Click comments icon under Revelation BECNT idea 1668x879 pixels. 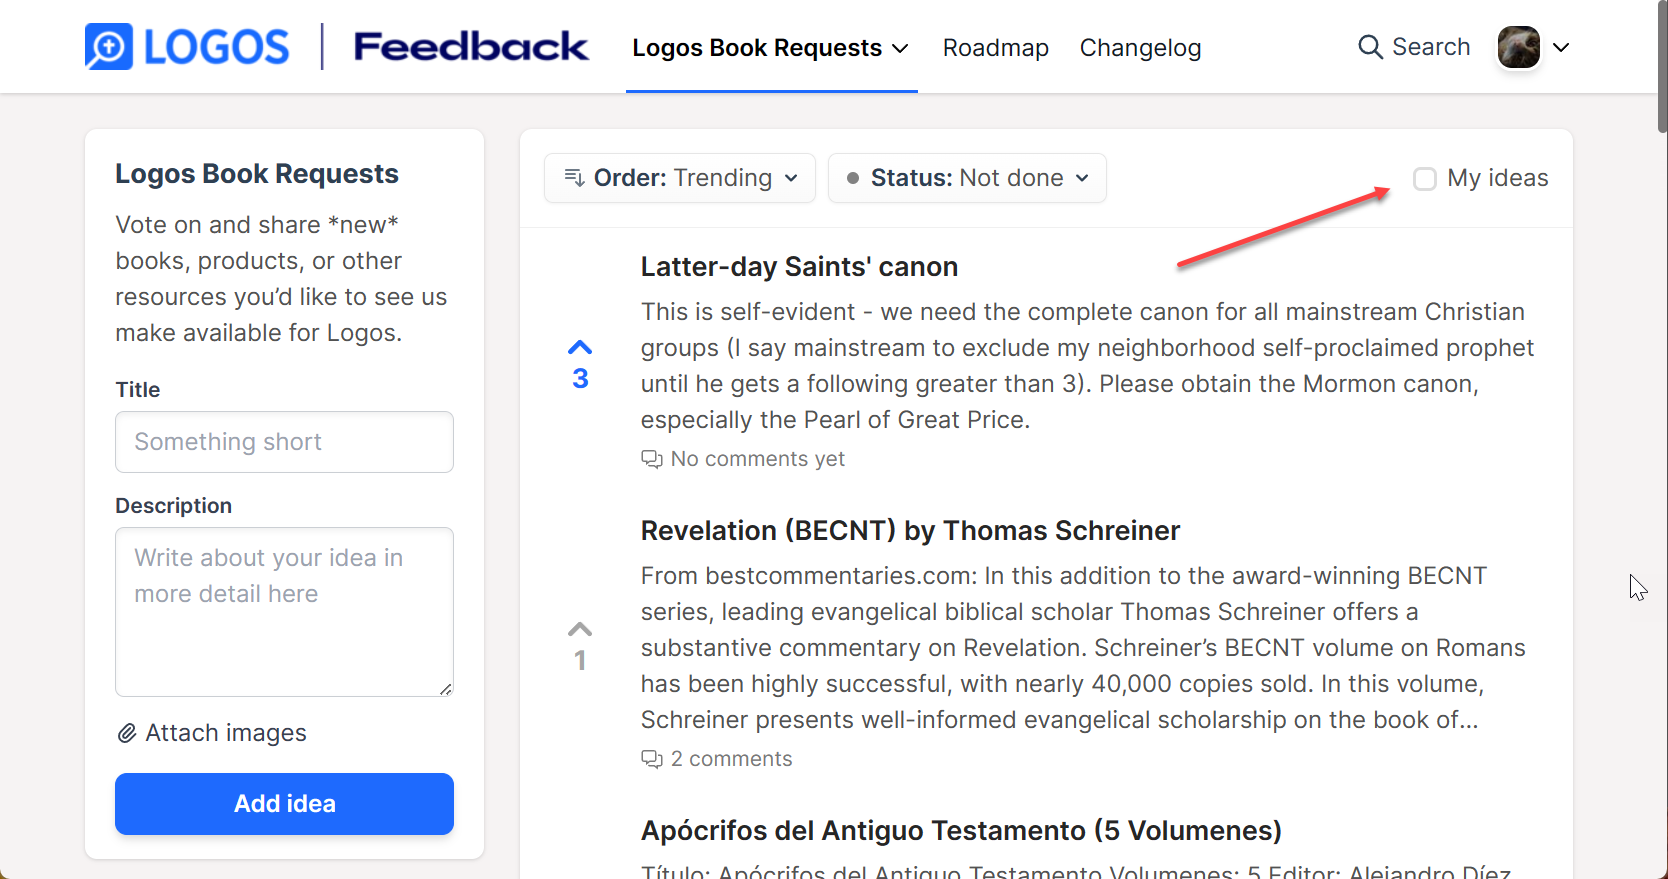click(x=652, y=759)
